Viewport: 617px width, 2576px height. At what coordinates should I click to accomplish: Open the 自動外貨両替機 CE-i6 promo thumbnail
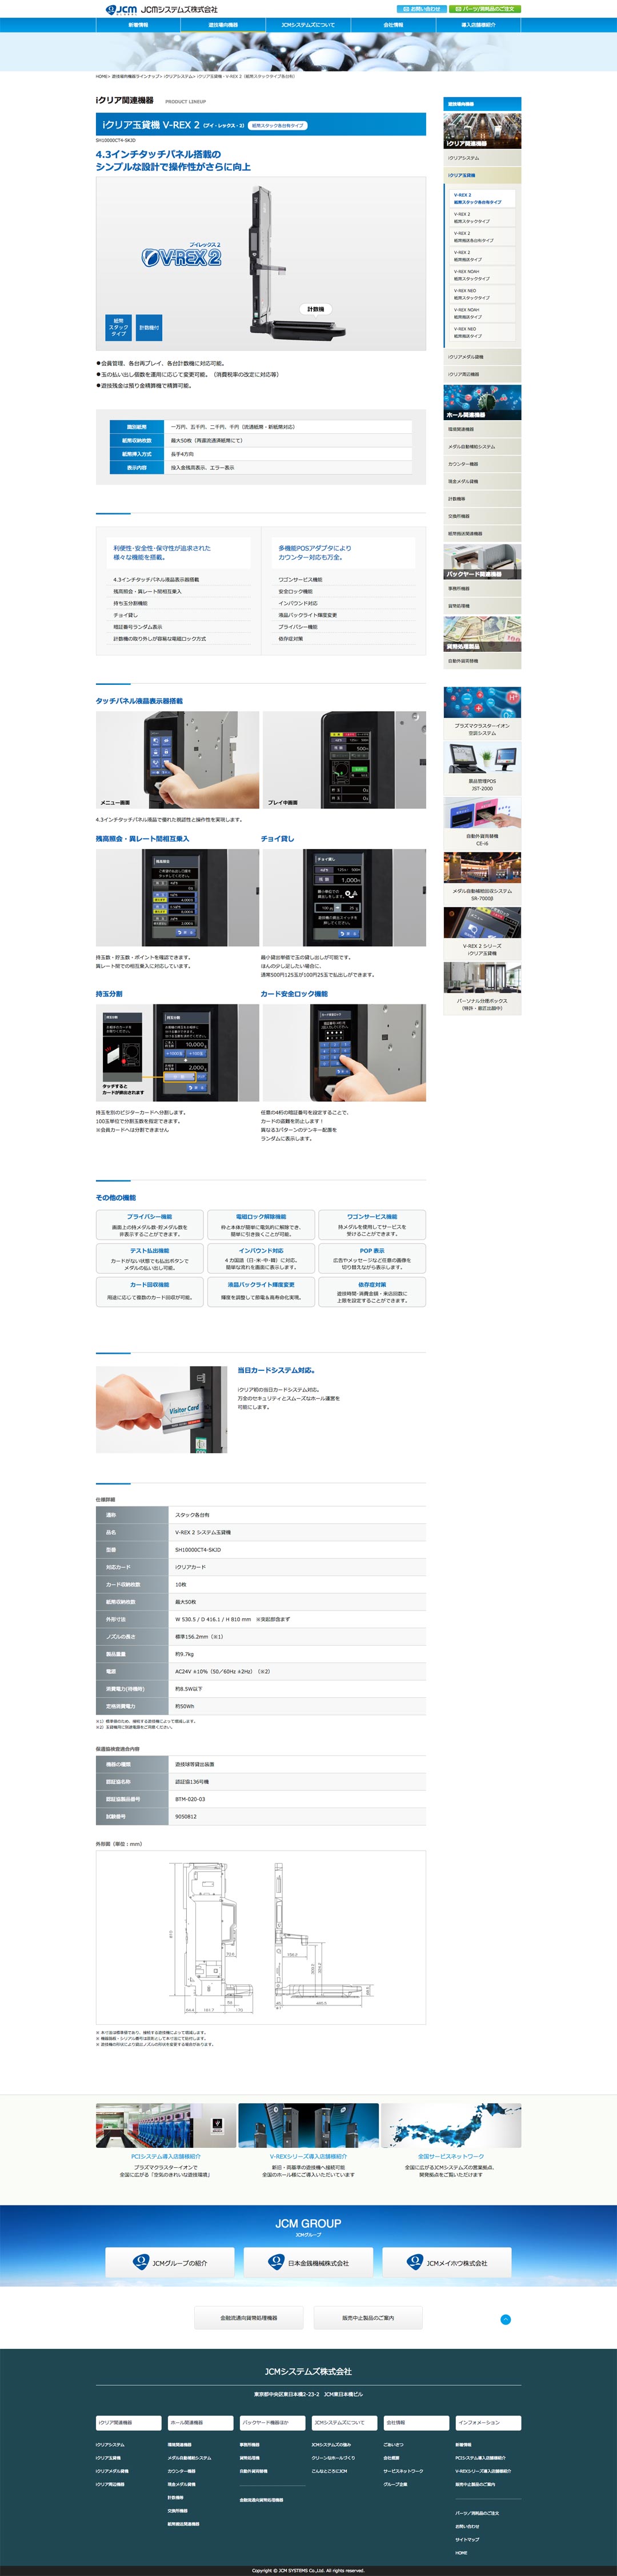pos(482,823)
